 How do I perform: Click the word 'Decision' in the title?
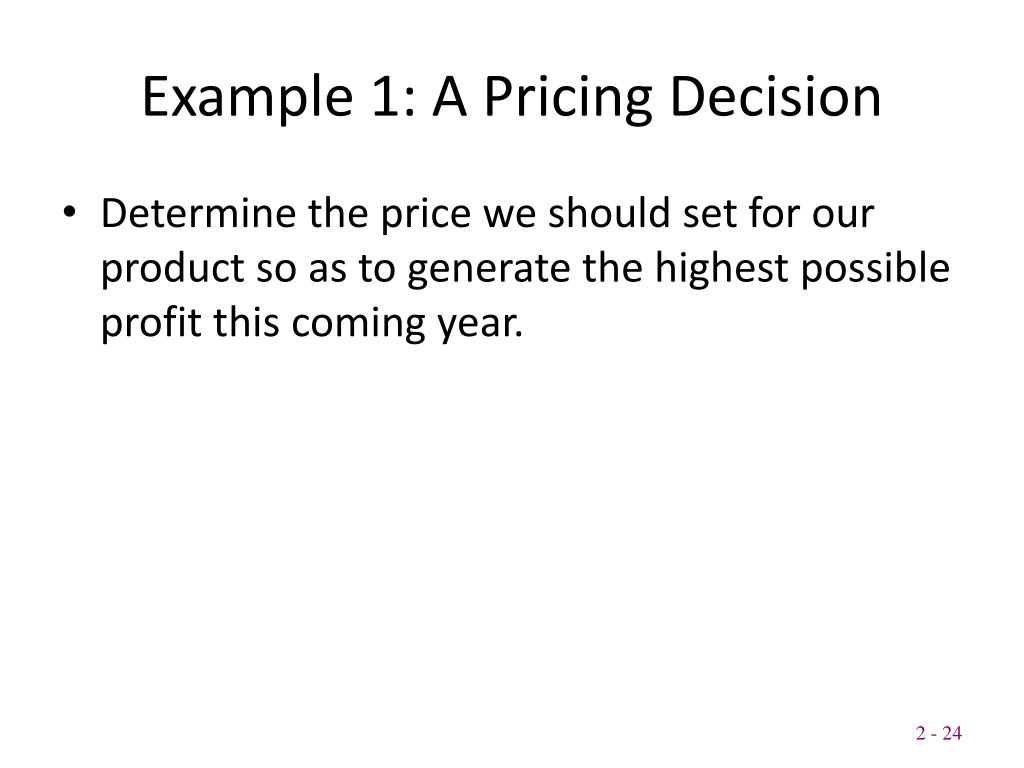point(776,97)
